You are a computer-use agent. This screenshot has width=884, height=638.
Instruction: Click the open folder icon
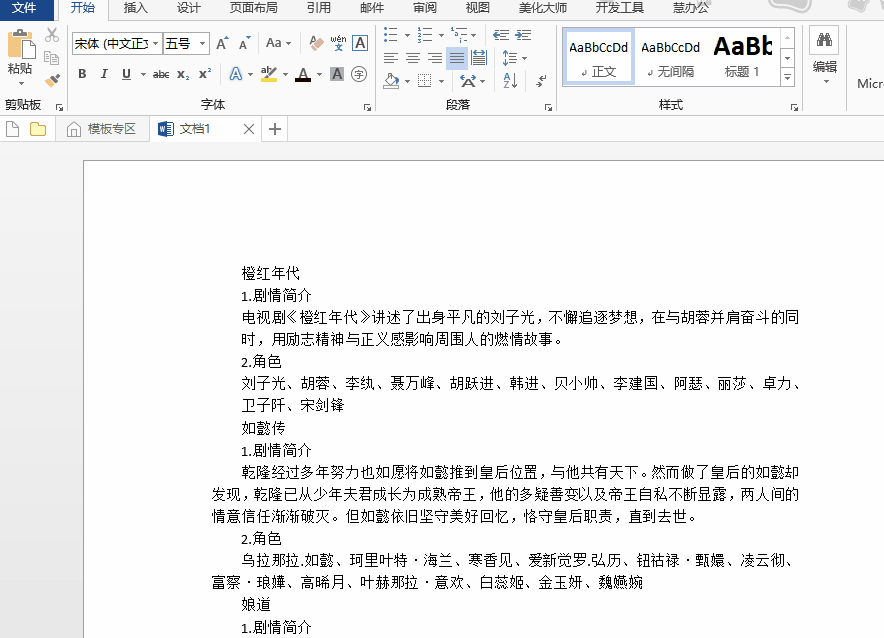[38, 129]
